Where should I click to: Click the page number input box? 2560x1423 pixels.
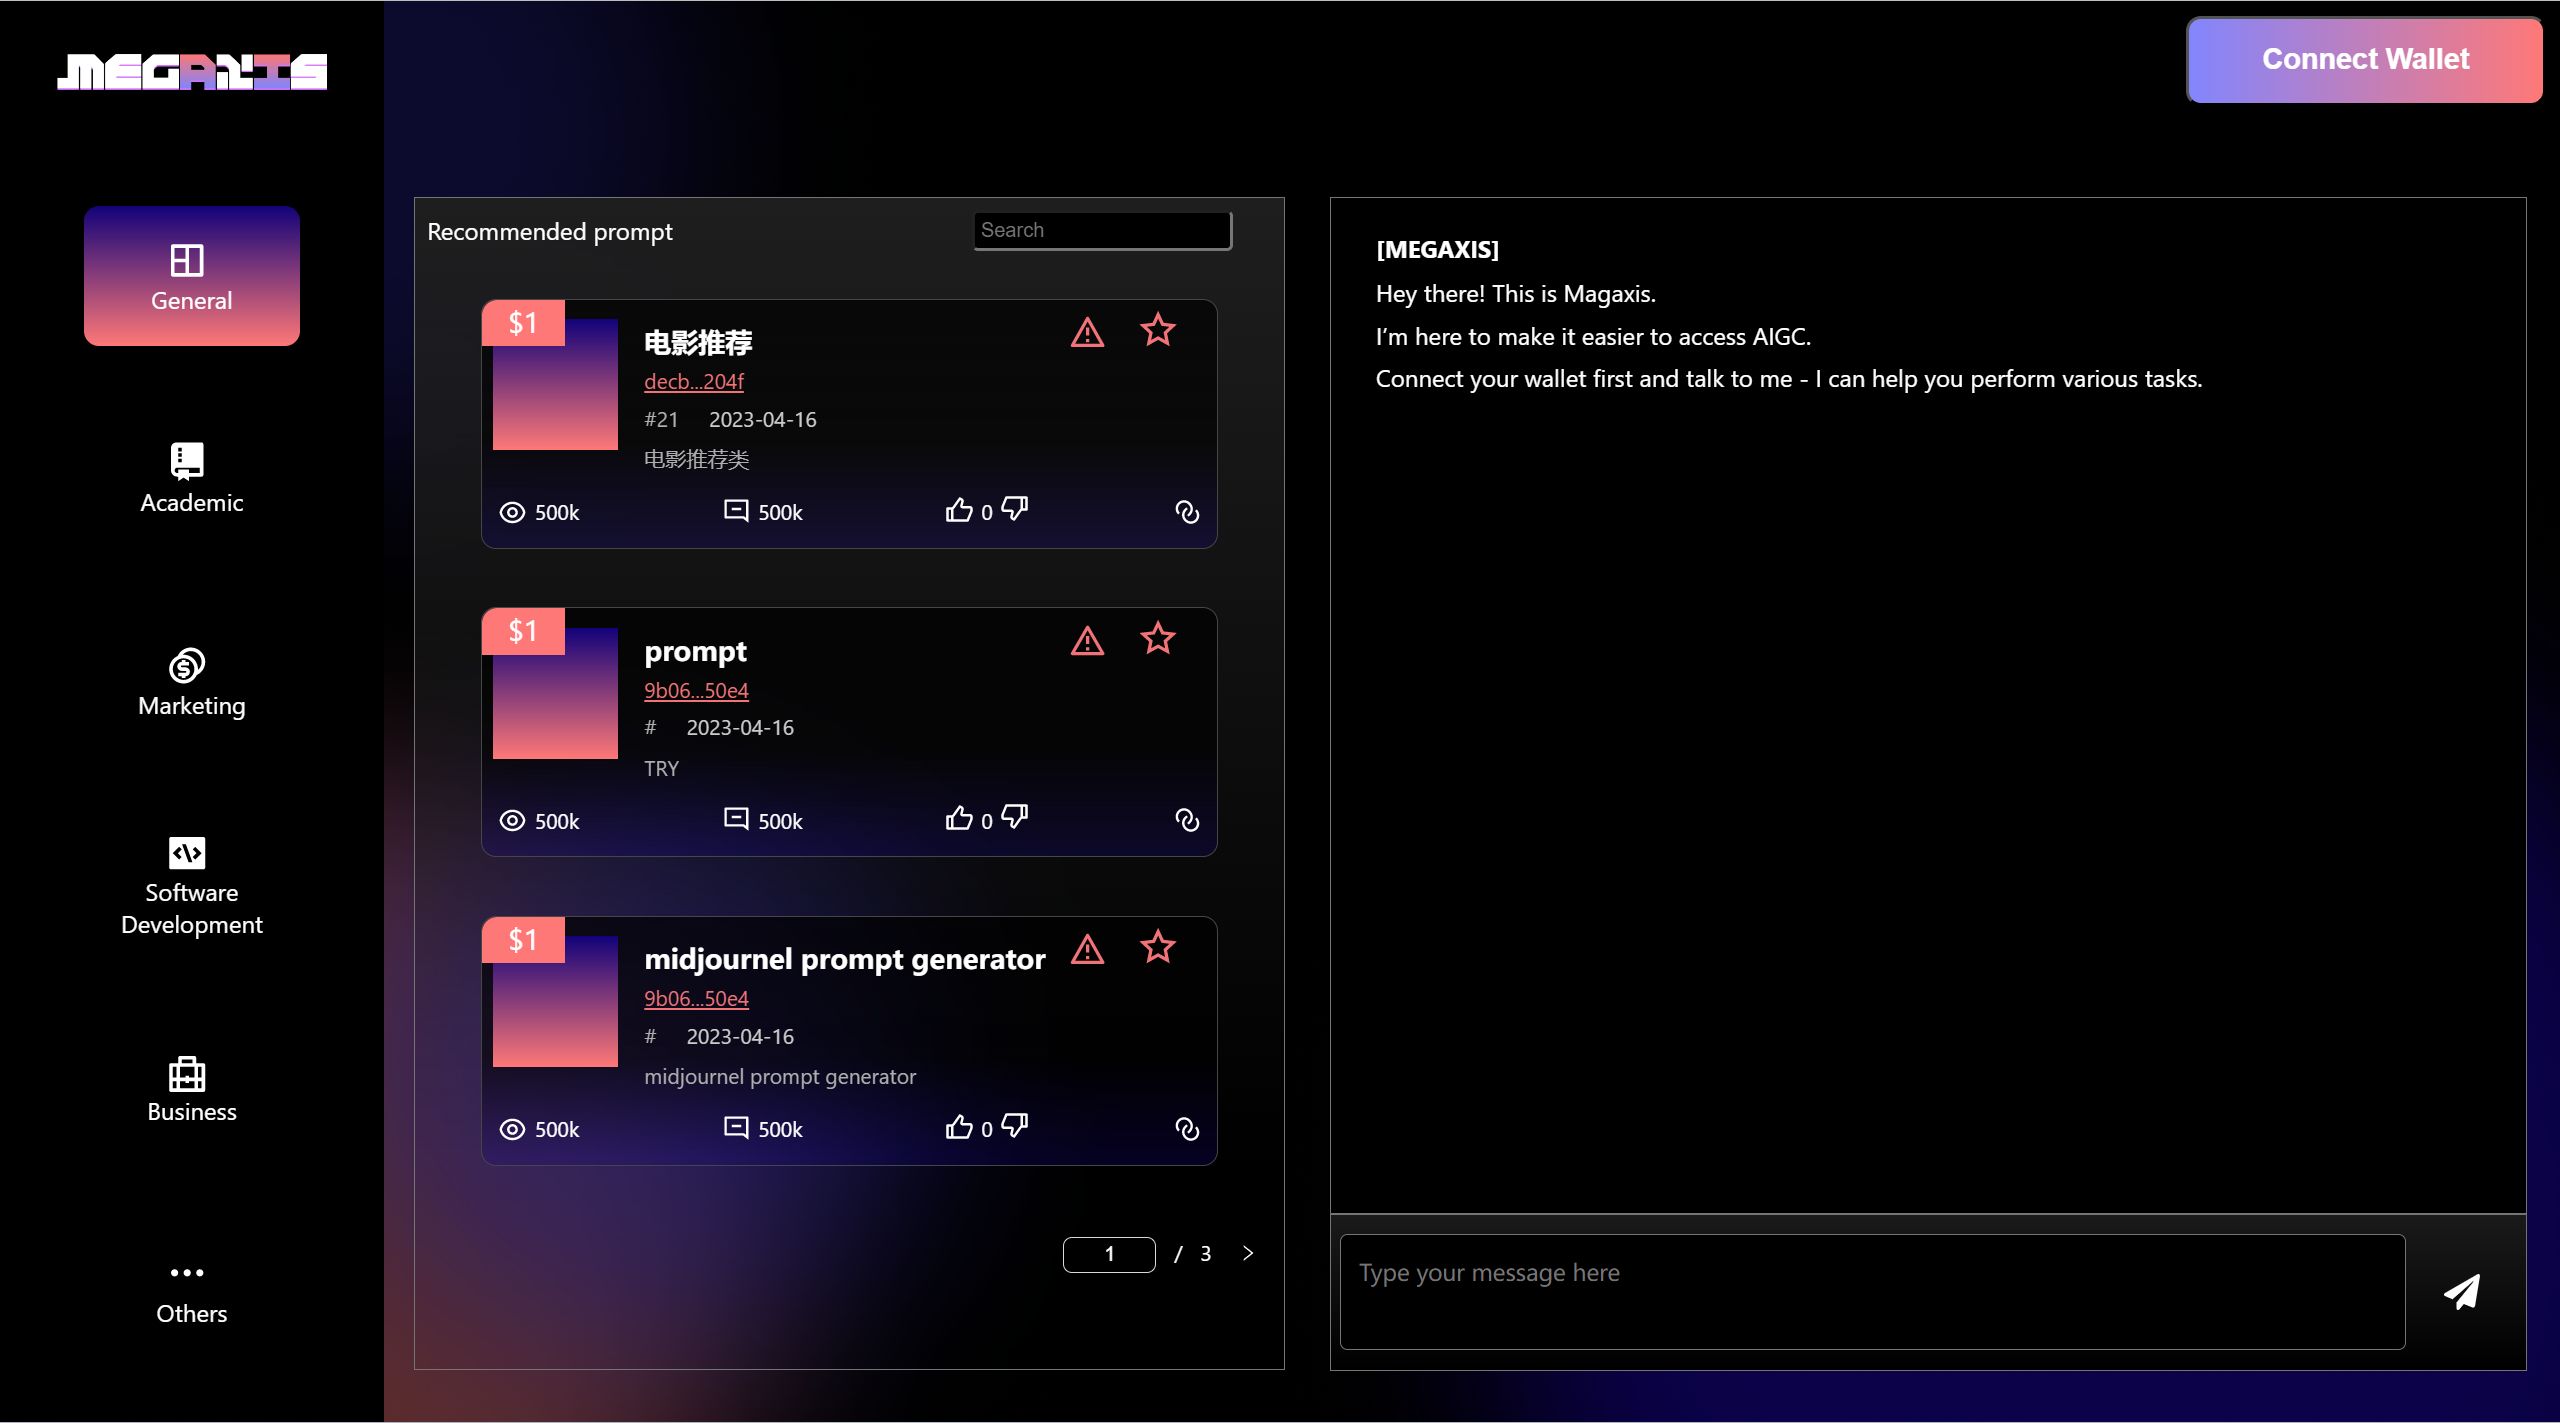click(x=1109, y=1254)
